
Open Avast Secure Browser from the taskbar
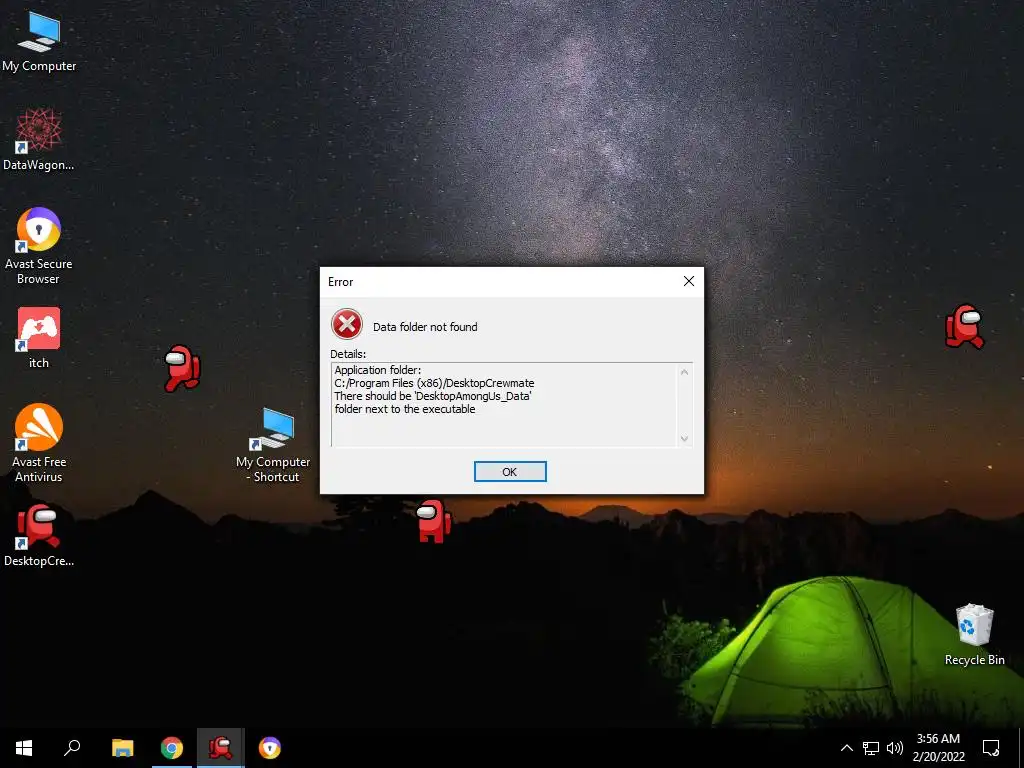[x=270, y=748]
